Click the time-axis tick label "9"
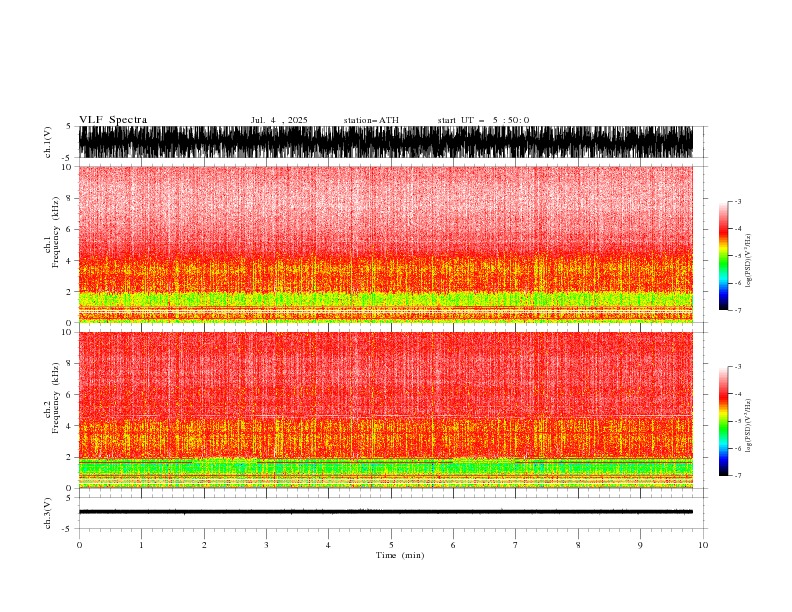The height and width of the screenshot is (612, 792). 640,545
